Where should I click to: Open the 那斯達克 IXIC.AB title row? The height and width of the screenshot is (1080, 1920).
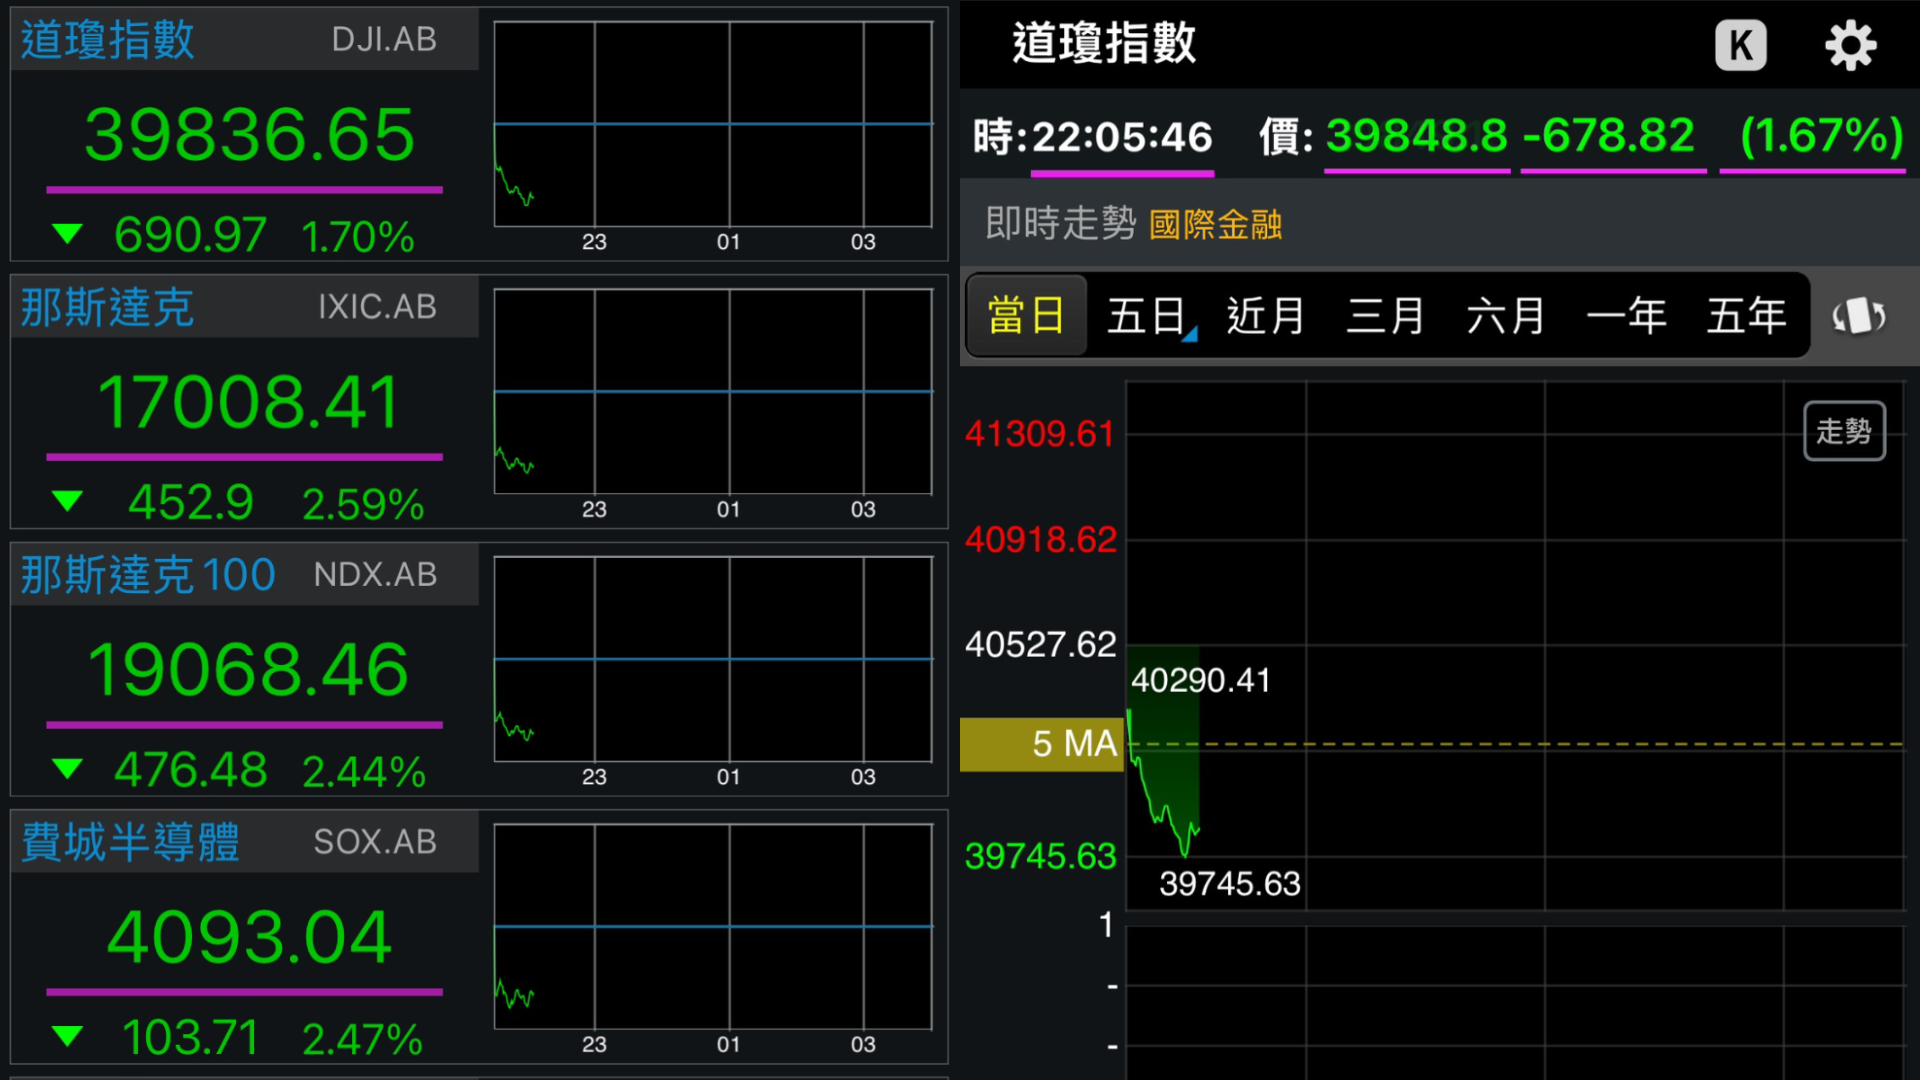click(244, 307)
